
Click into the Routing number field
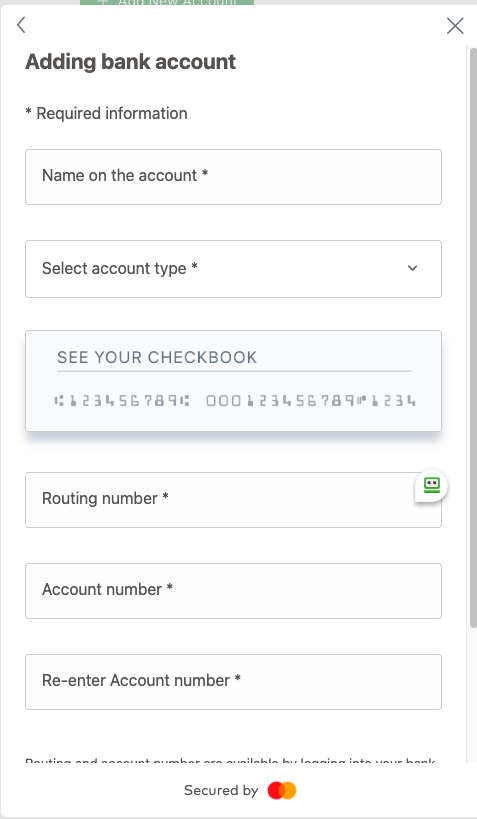[x=234, y=500]
